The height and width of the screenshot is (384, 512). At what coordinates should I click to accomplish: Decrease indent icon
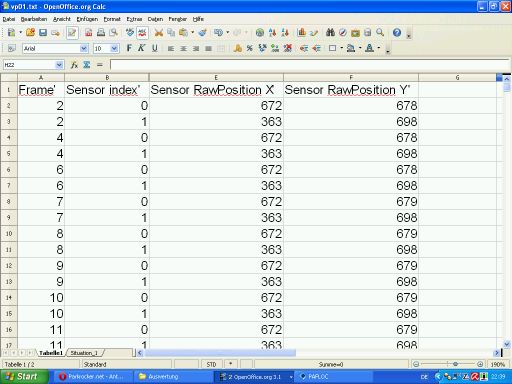(304, 48)
